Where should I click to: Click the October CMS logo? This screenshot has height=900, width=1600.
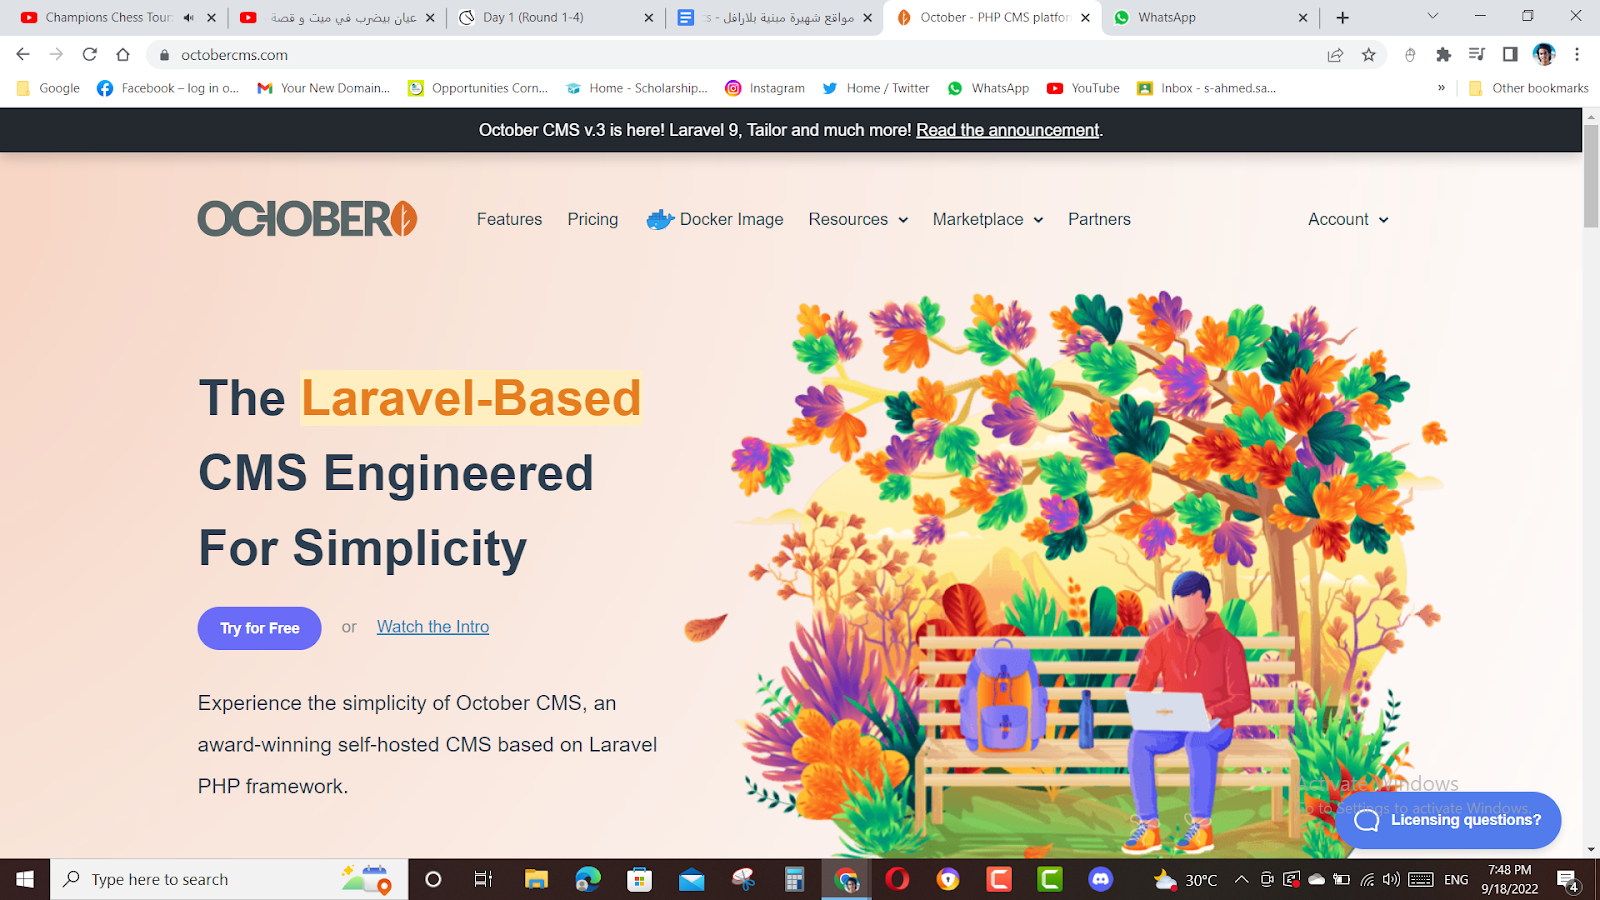(307, 219)
